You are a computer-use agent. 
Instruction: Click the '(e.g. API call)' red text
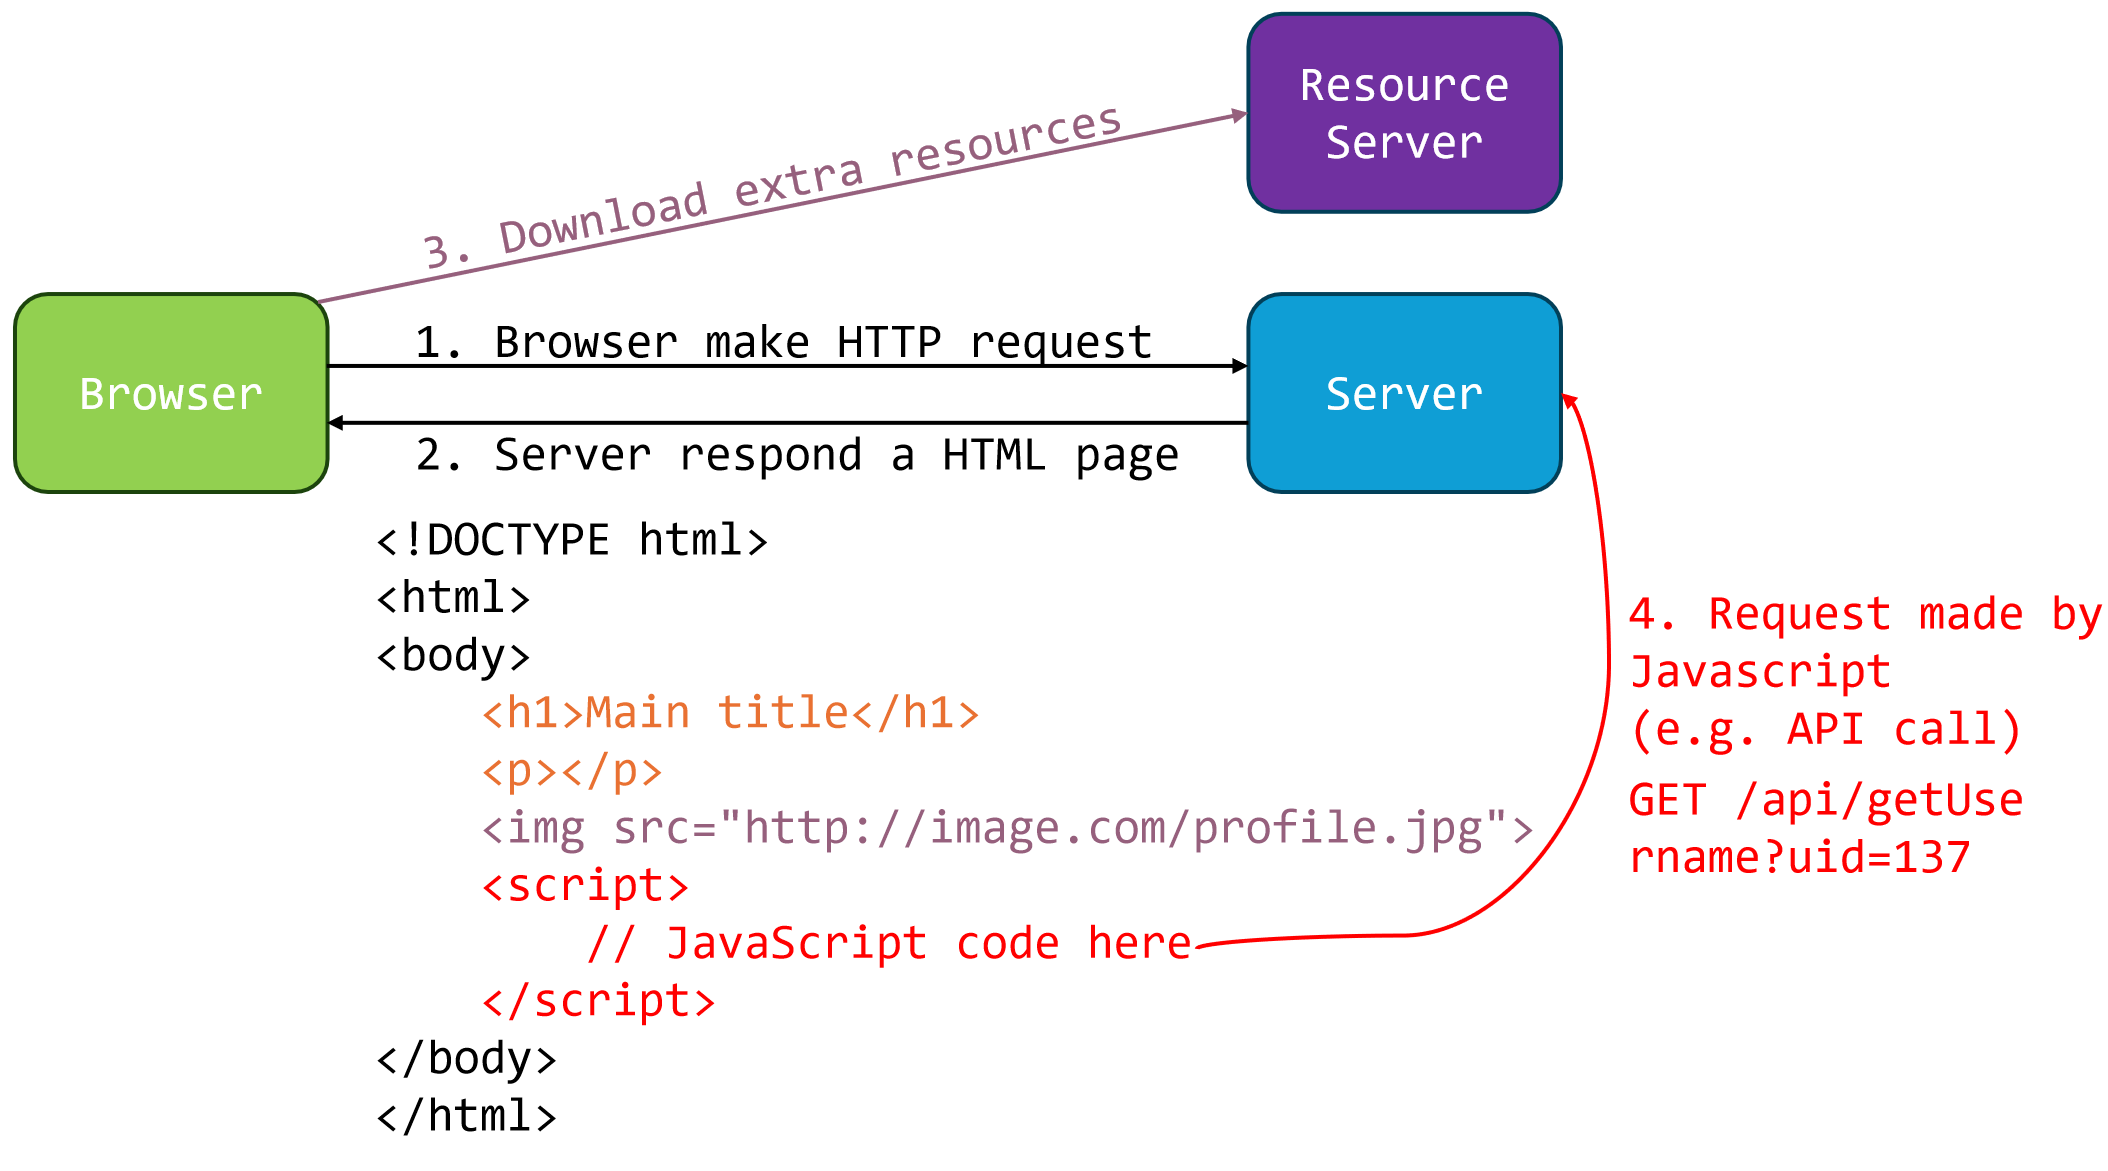click(x=1825, y=730)
